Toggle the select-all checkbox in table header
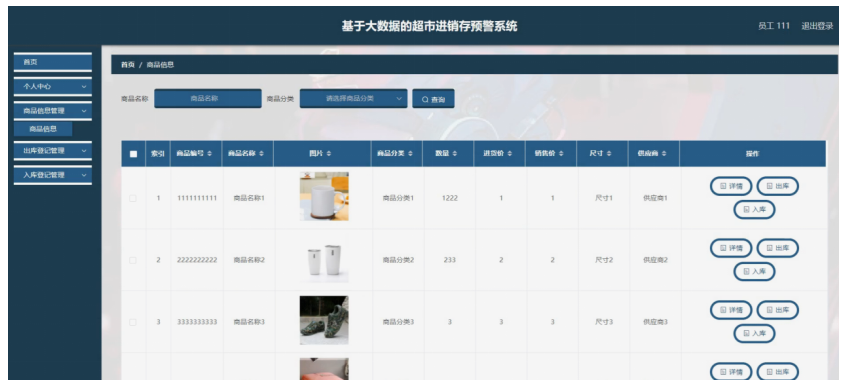The image size is (853, 384). [x=133, y=154]
